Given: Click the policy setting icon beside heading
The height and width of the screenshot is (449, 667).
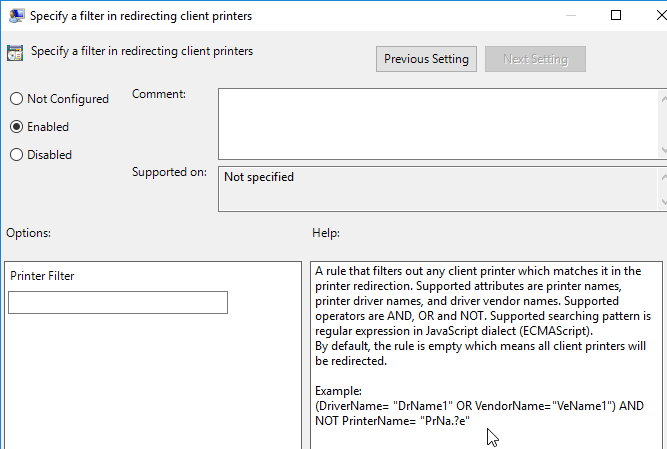Looking at the screenshot, I should [15, 53].
